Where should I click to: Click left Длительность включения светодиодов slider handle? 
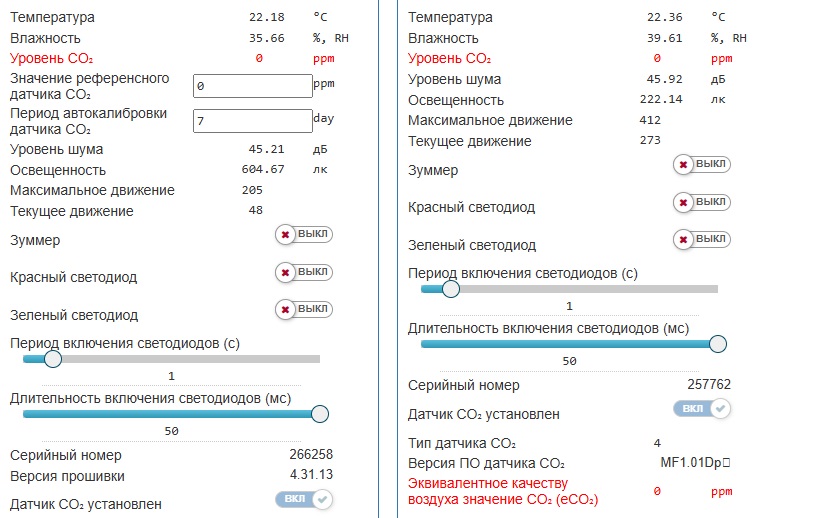point(320,414)
